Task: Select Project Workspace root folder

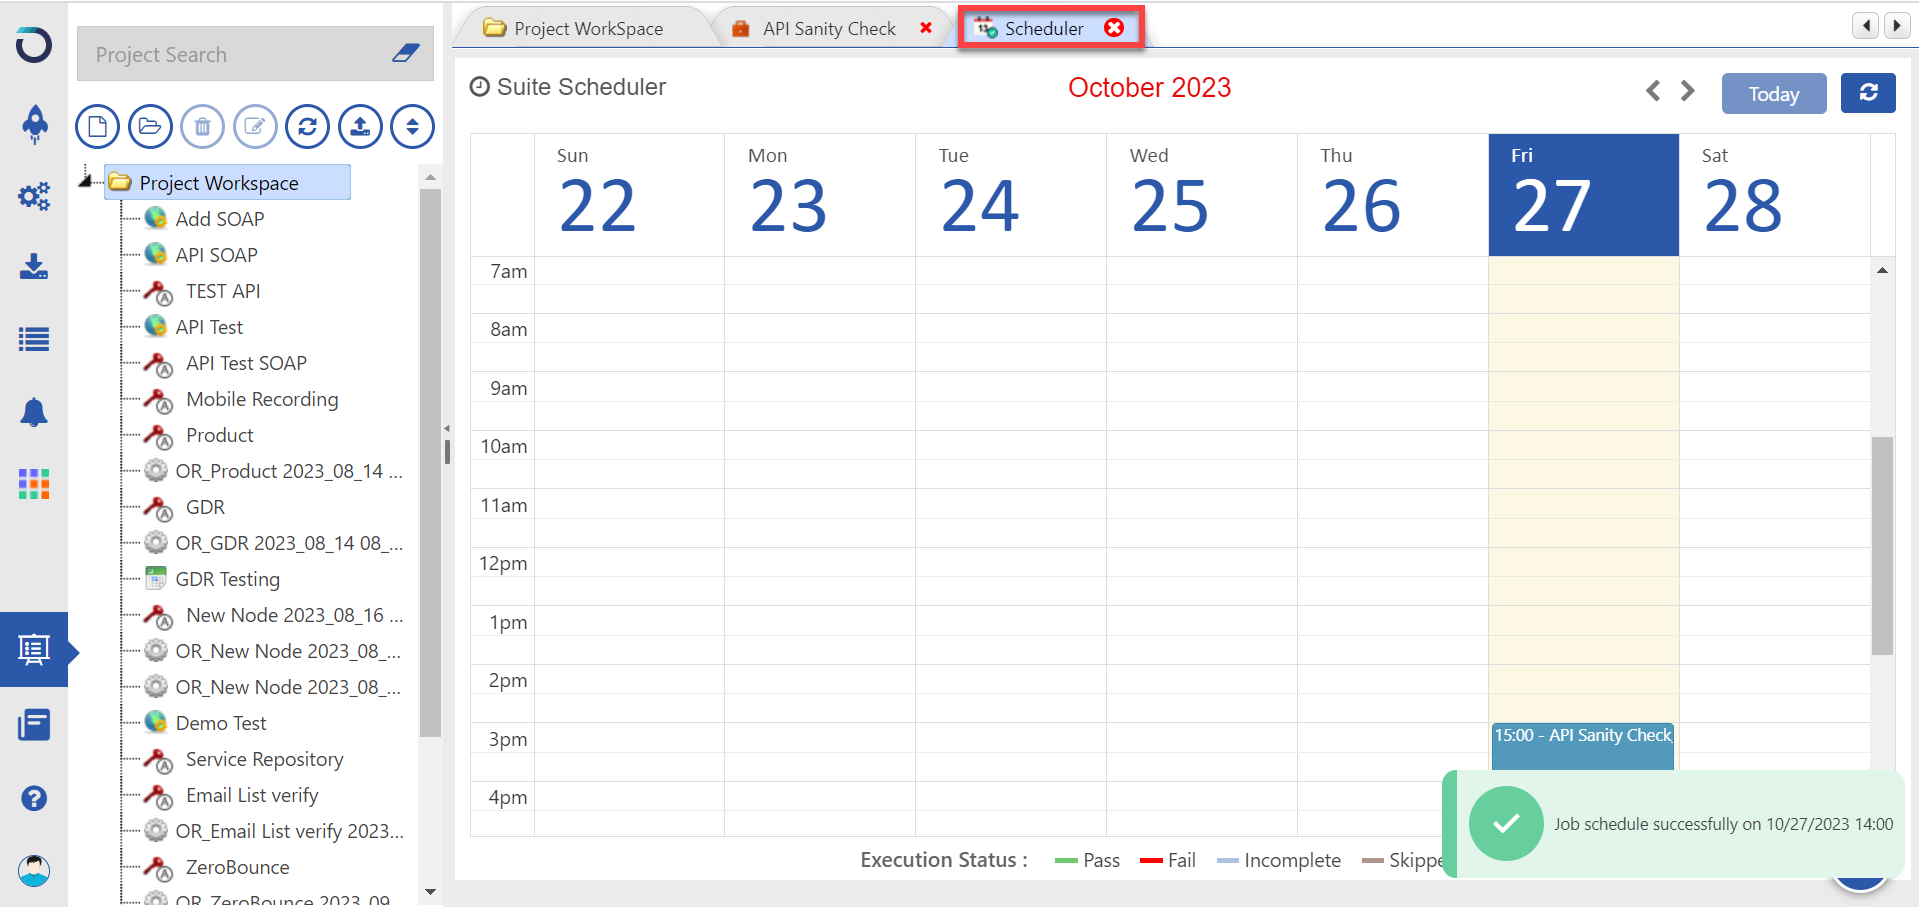Action: tap(228, 182)
